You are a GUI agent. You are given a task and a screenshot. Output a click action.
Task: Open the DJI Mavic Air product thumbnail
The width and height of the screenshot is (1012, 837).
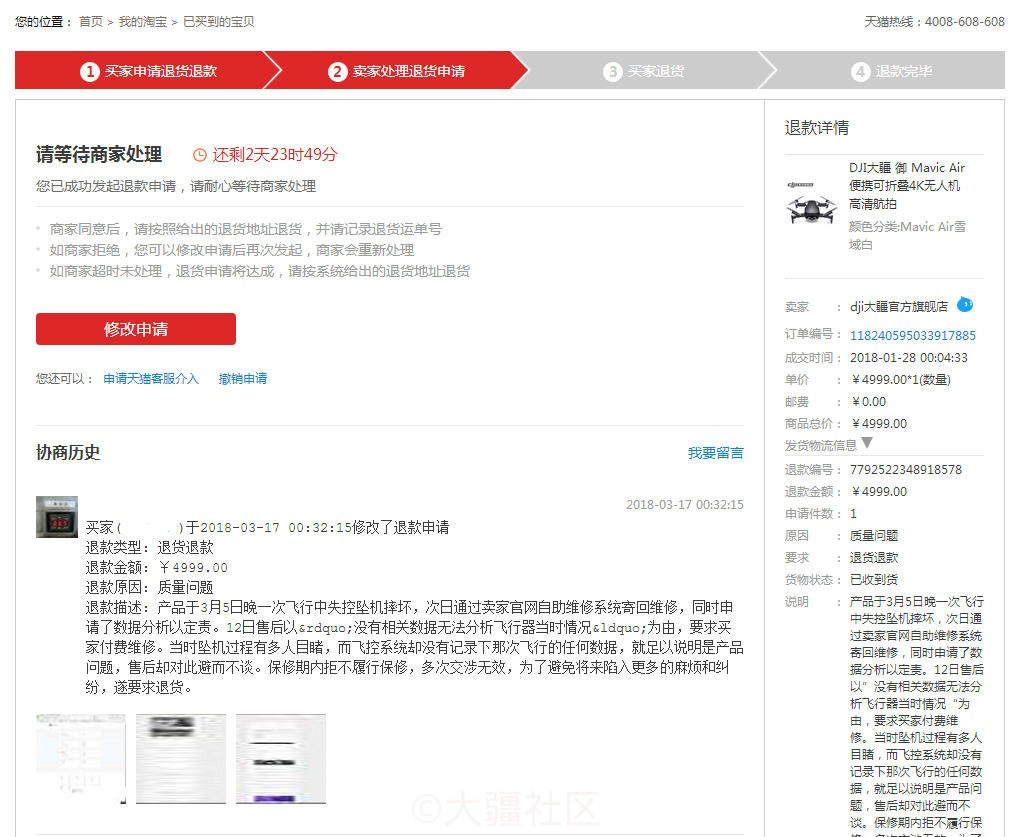coord(811,204)
